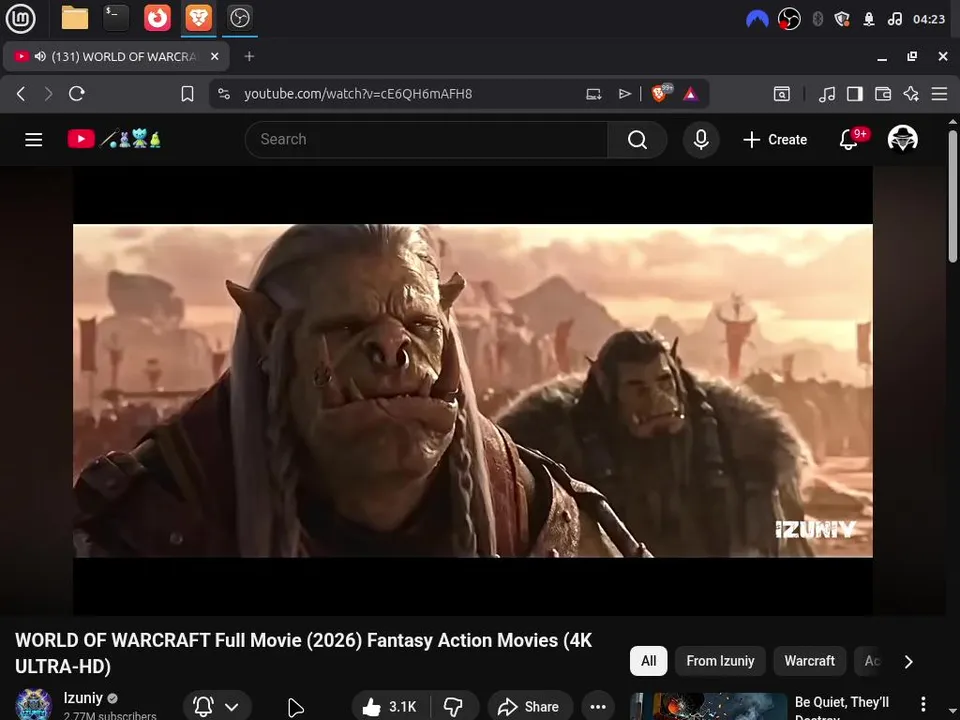Go to YouTube home via logo
This screenshot has width=960, height=720.
(x=114, y=139)
